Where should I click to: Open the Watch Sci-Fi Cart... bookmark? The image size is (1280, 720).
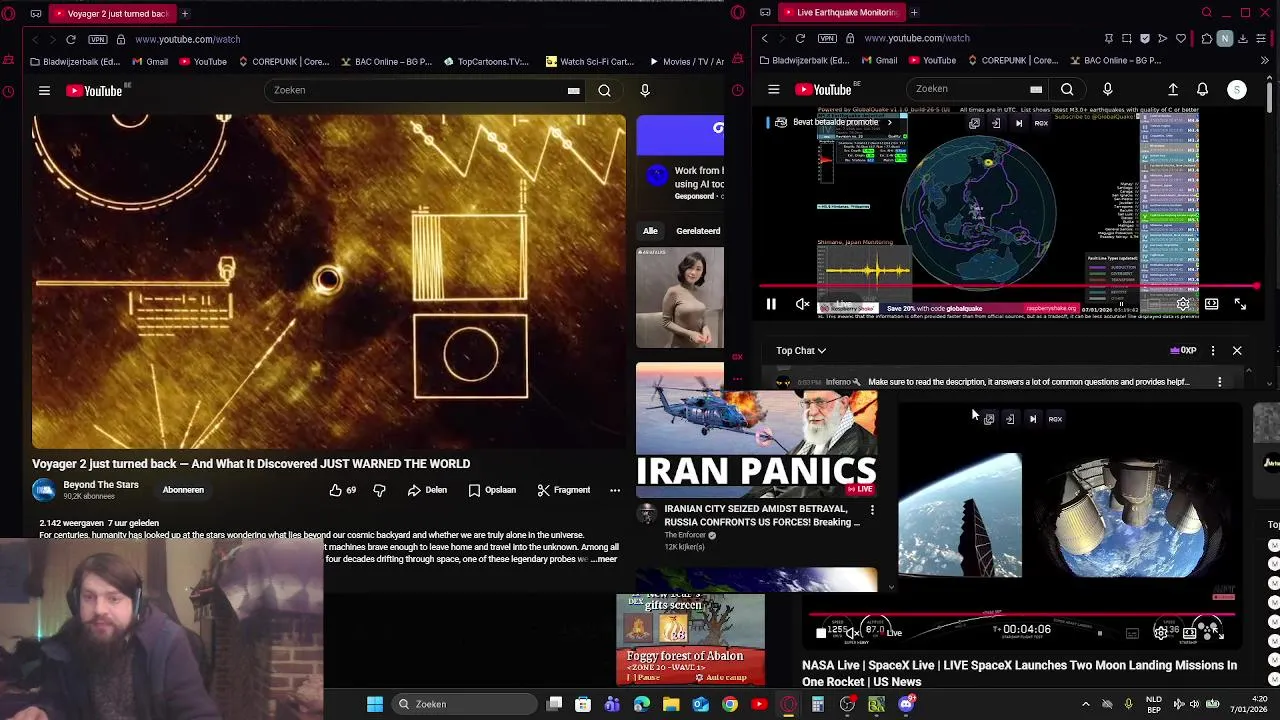pyautogui.click(x=591, y=61)
